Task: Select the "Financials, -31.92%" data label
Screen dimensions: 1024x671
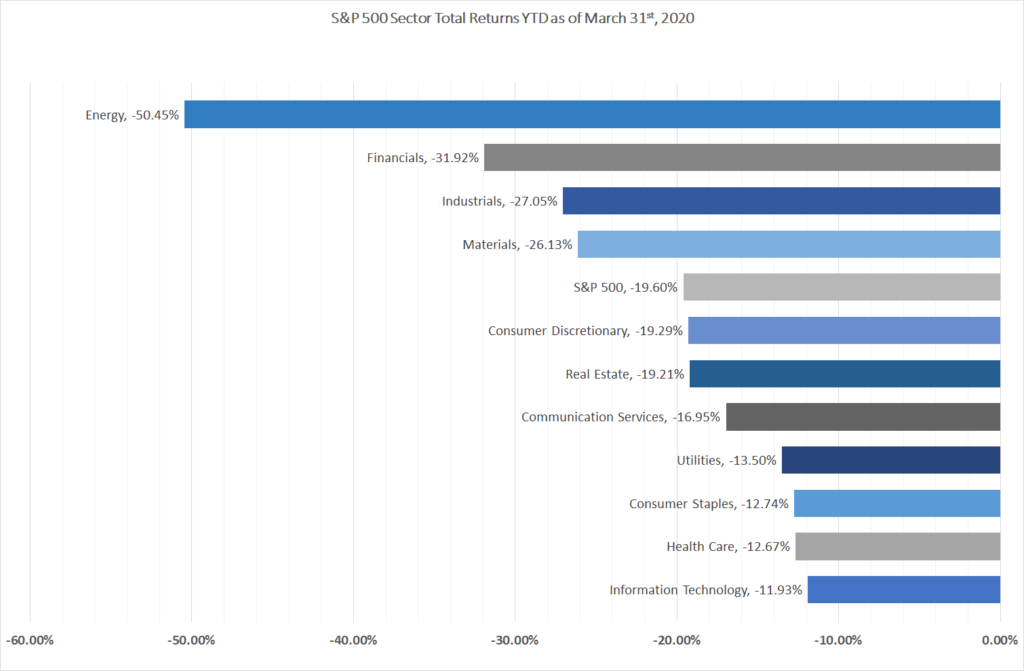Action: (423, 158)
